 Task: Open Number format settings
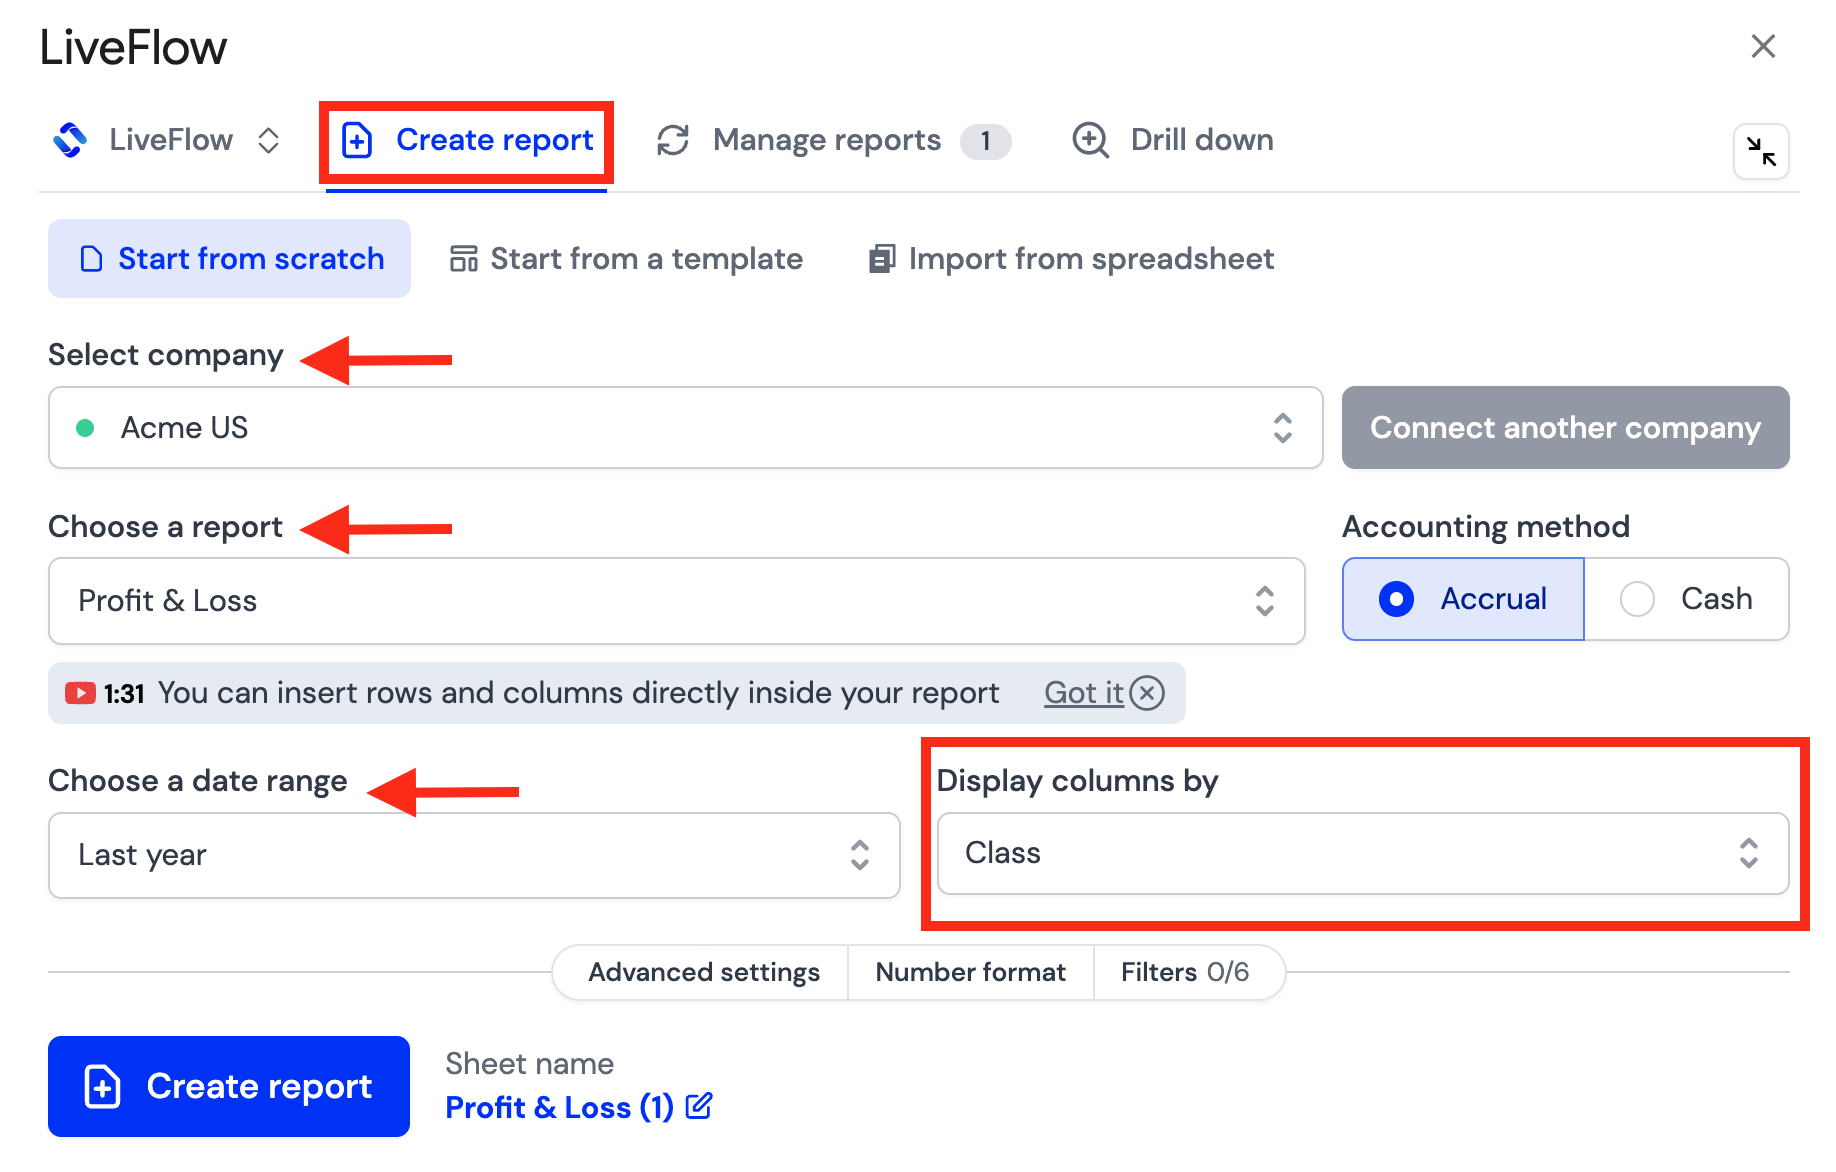[971, 972]
